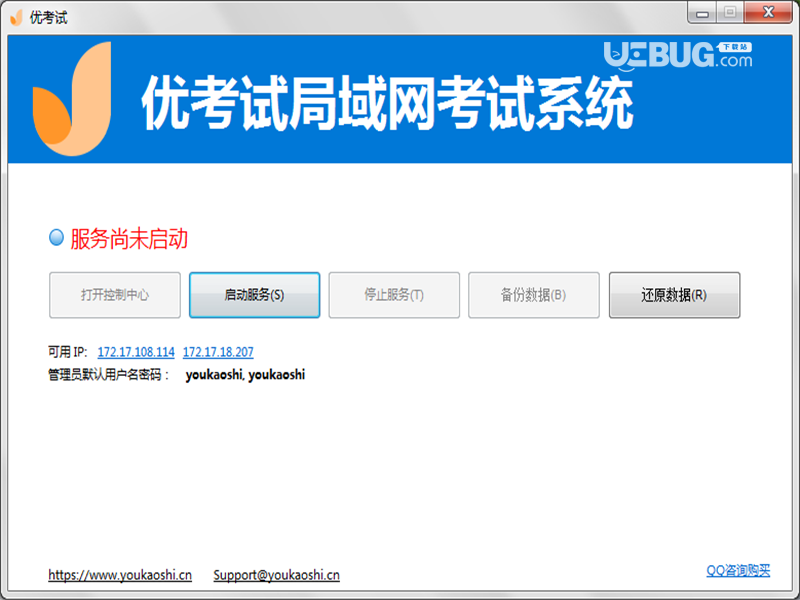The image size is (800, 600).
Task: Minimize the 优考试 window
Action: point(702,13)
